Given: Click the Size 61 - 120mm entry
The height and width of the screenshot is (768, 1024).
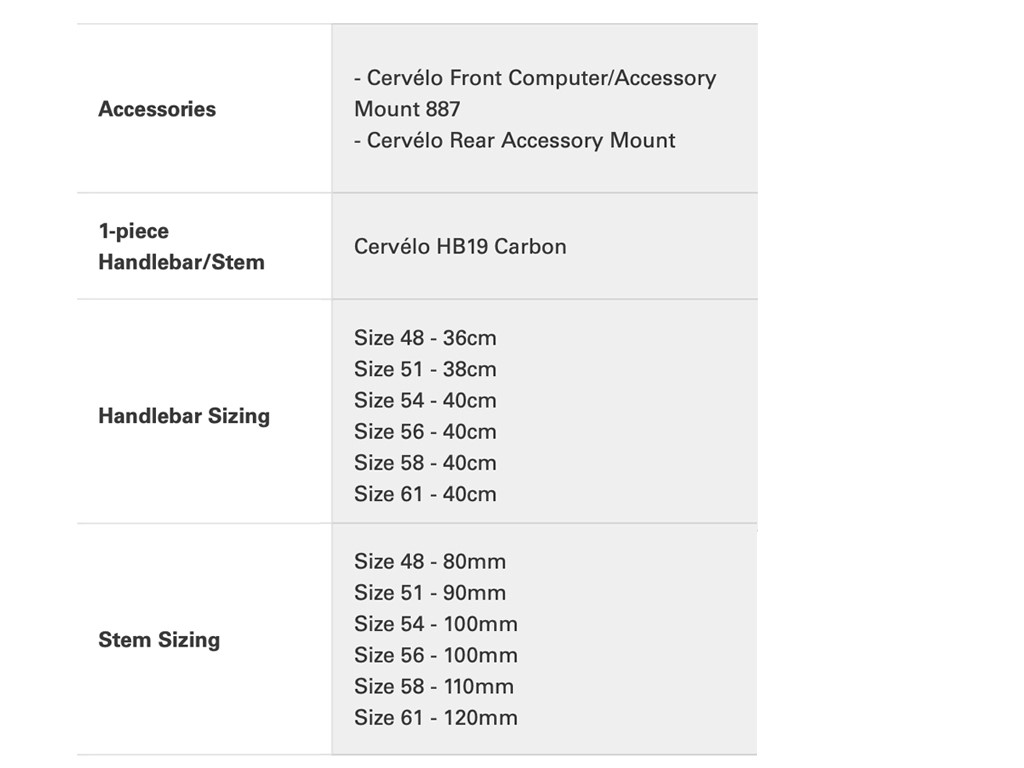Looking at the screenshot, I should point(436,717).
